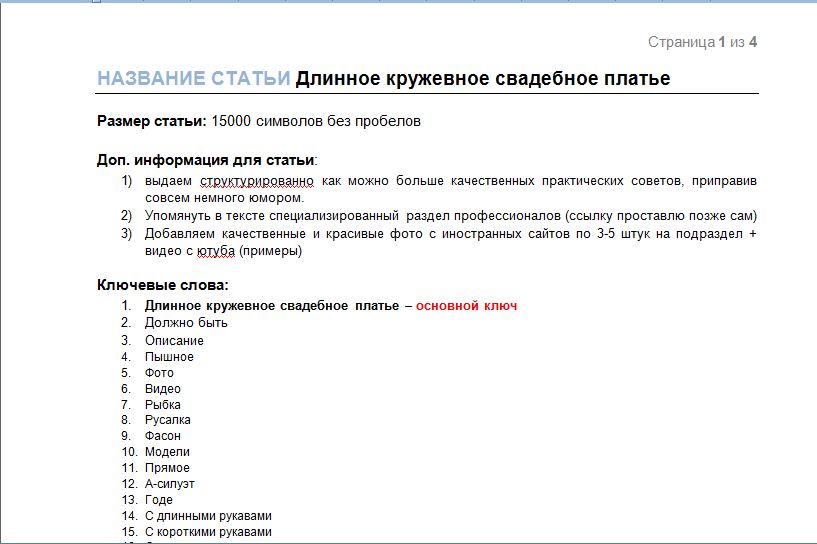
Task: Click keyword 'С длинными рукавами'
Action: [x=208, y=516]
